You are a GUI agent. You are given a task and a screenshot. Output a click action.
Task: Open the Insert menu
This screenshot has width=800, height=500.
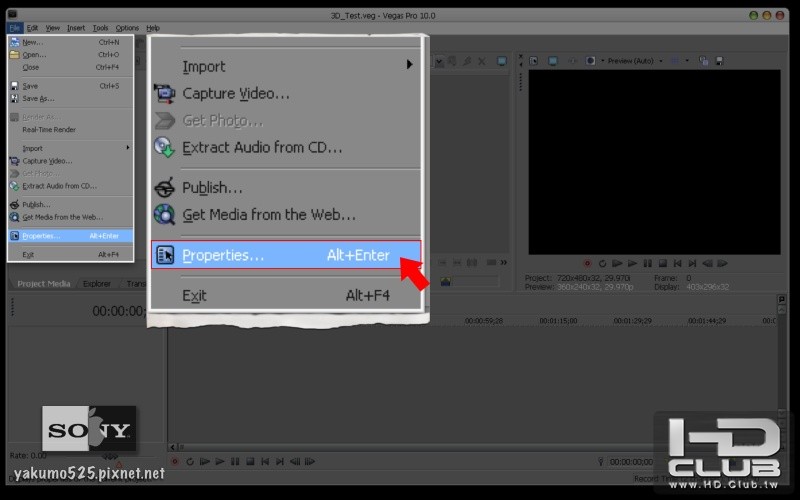tap(76, 28)
